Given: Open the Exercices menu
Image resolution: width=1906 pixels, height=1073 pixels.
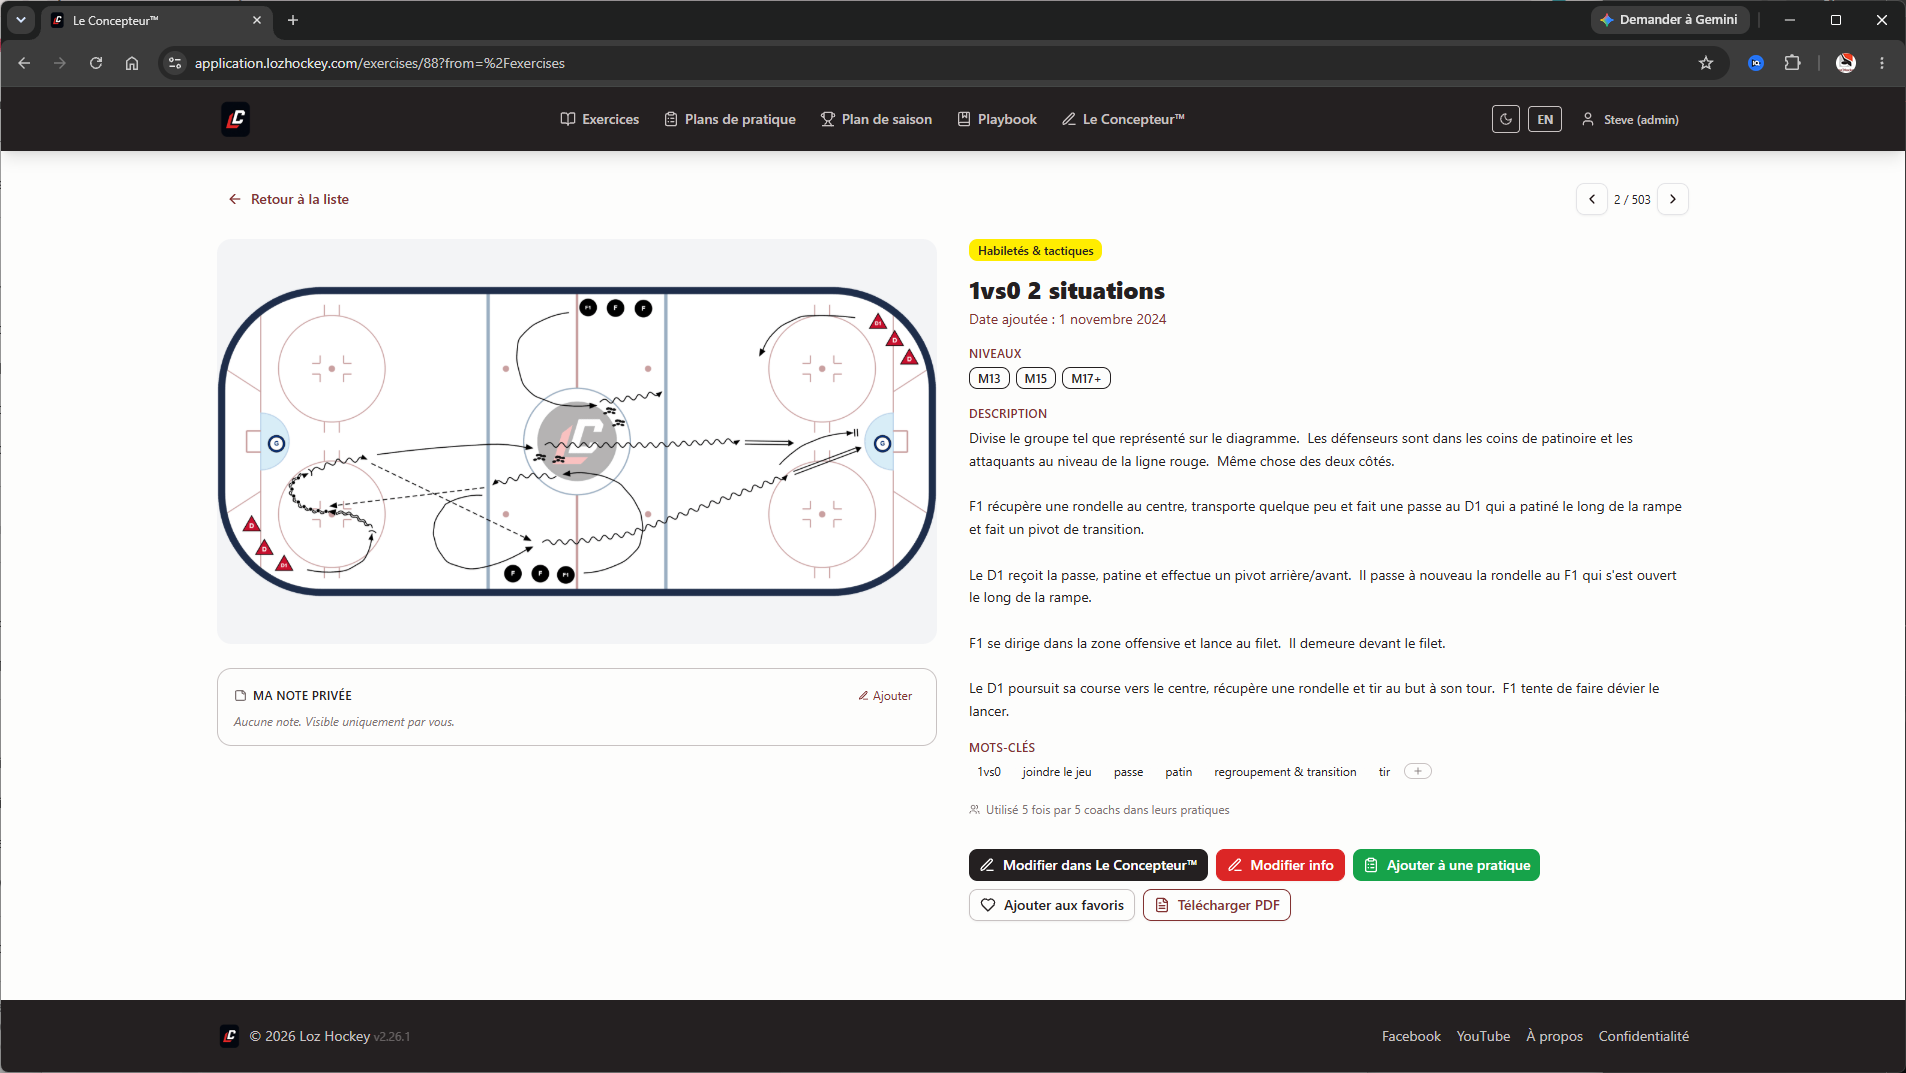Looking at the screenshot, I should (599, 119).
